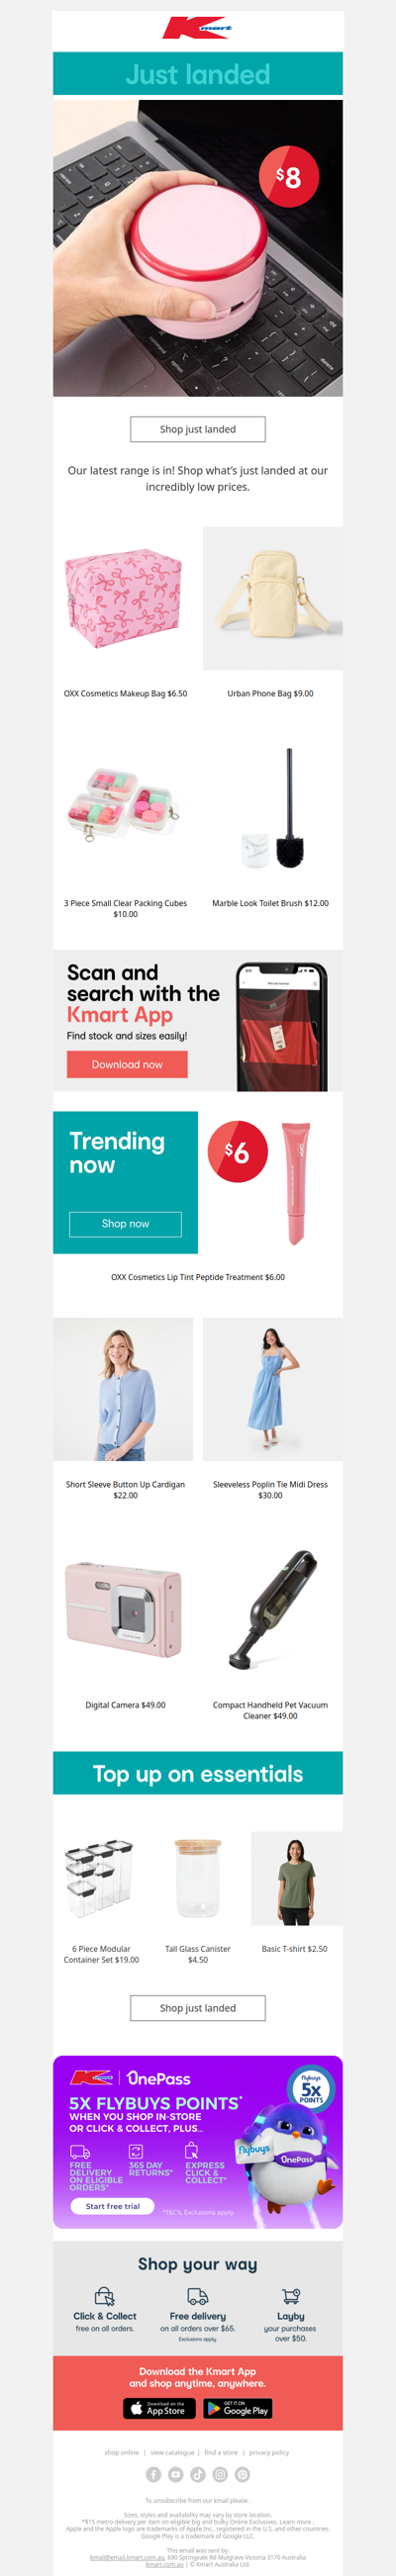Select the Urban Phone Bag product image
396x2576 pixels.
[x=273, y=598]
